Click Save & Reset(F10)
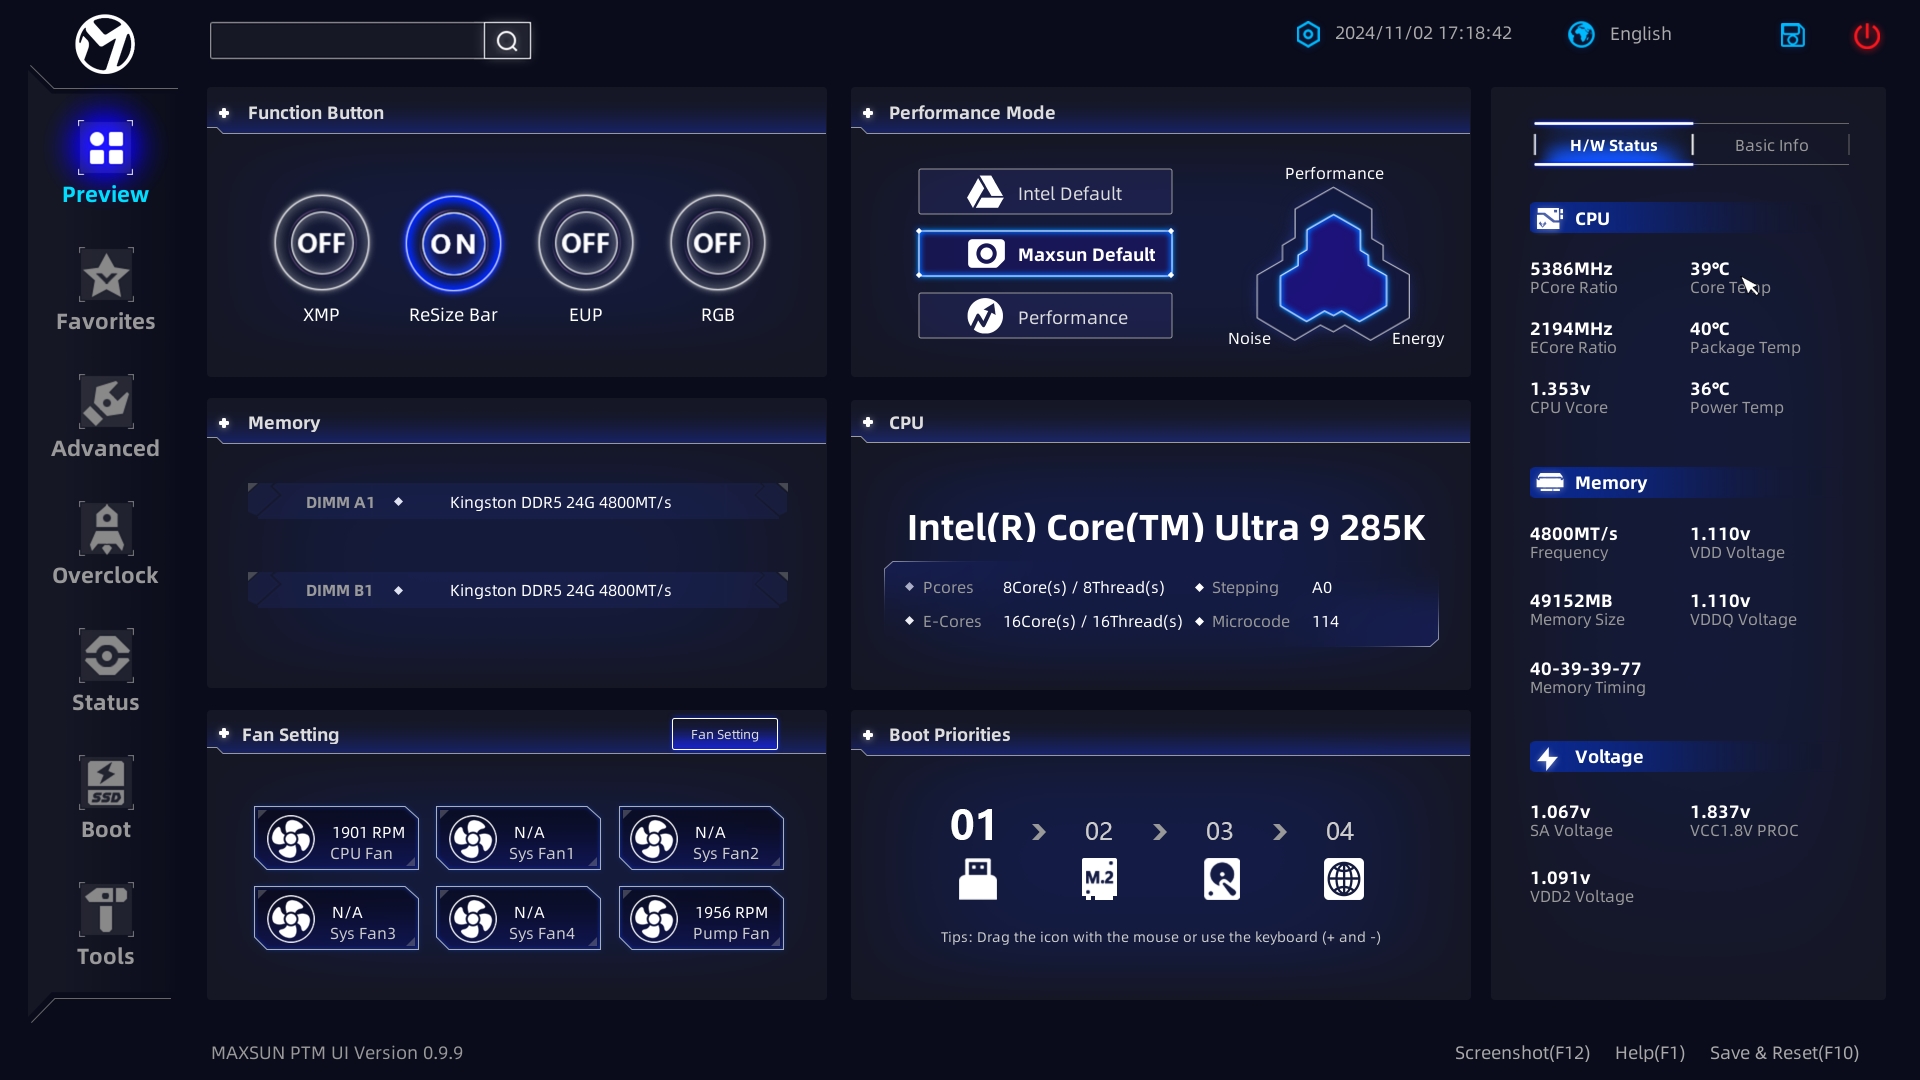Viewport: 1920px width, 1080px height. coord(1784,1053)
